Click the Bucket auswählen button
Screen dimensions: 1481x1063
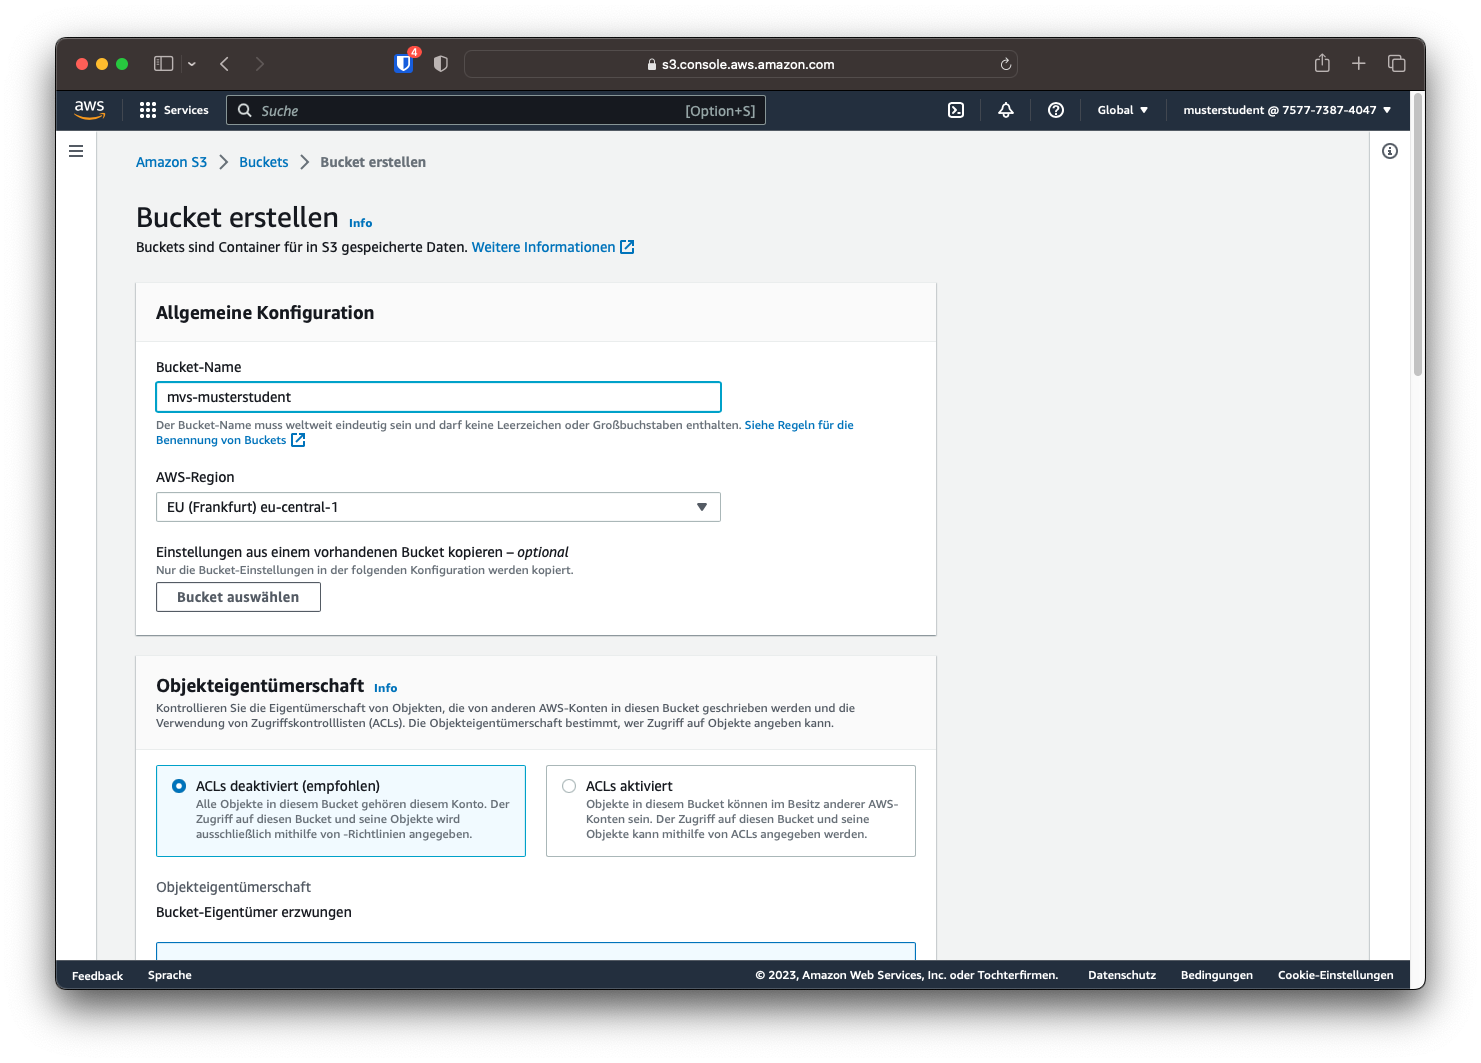point(238,597)
